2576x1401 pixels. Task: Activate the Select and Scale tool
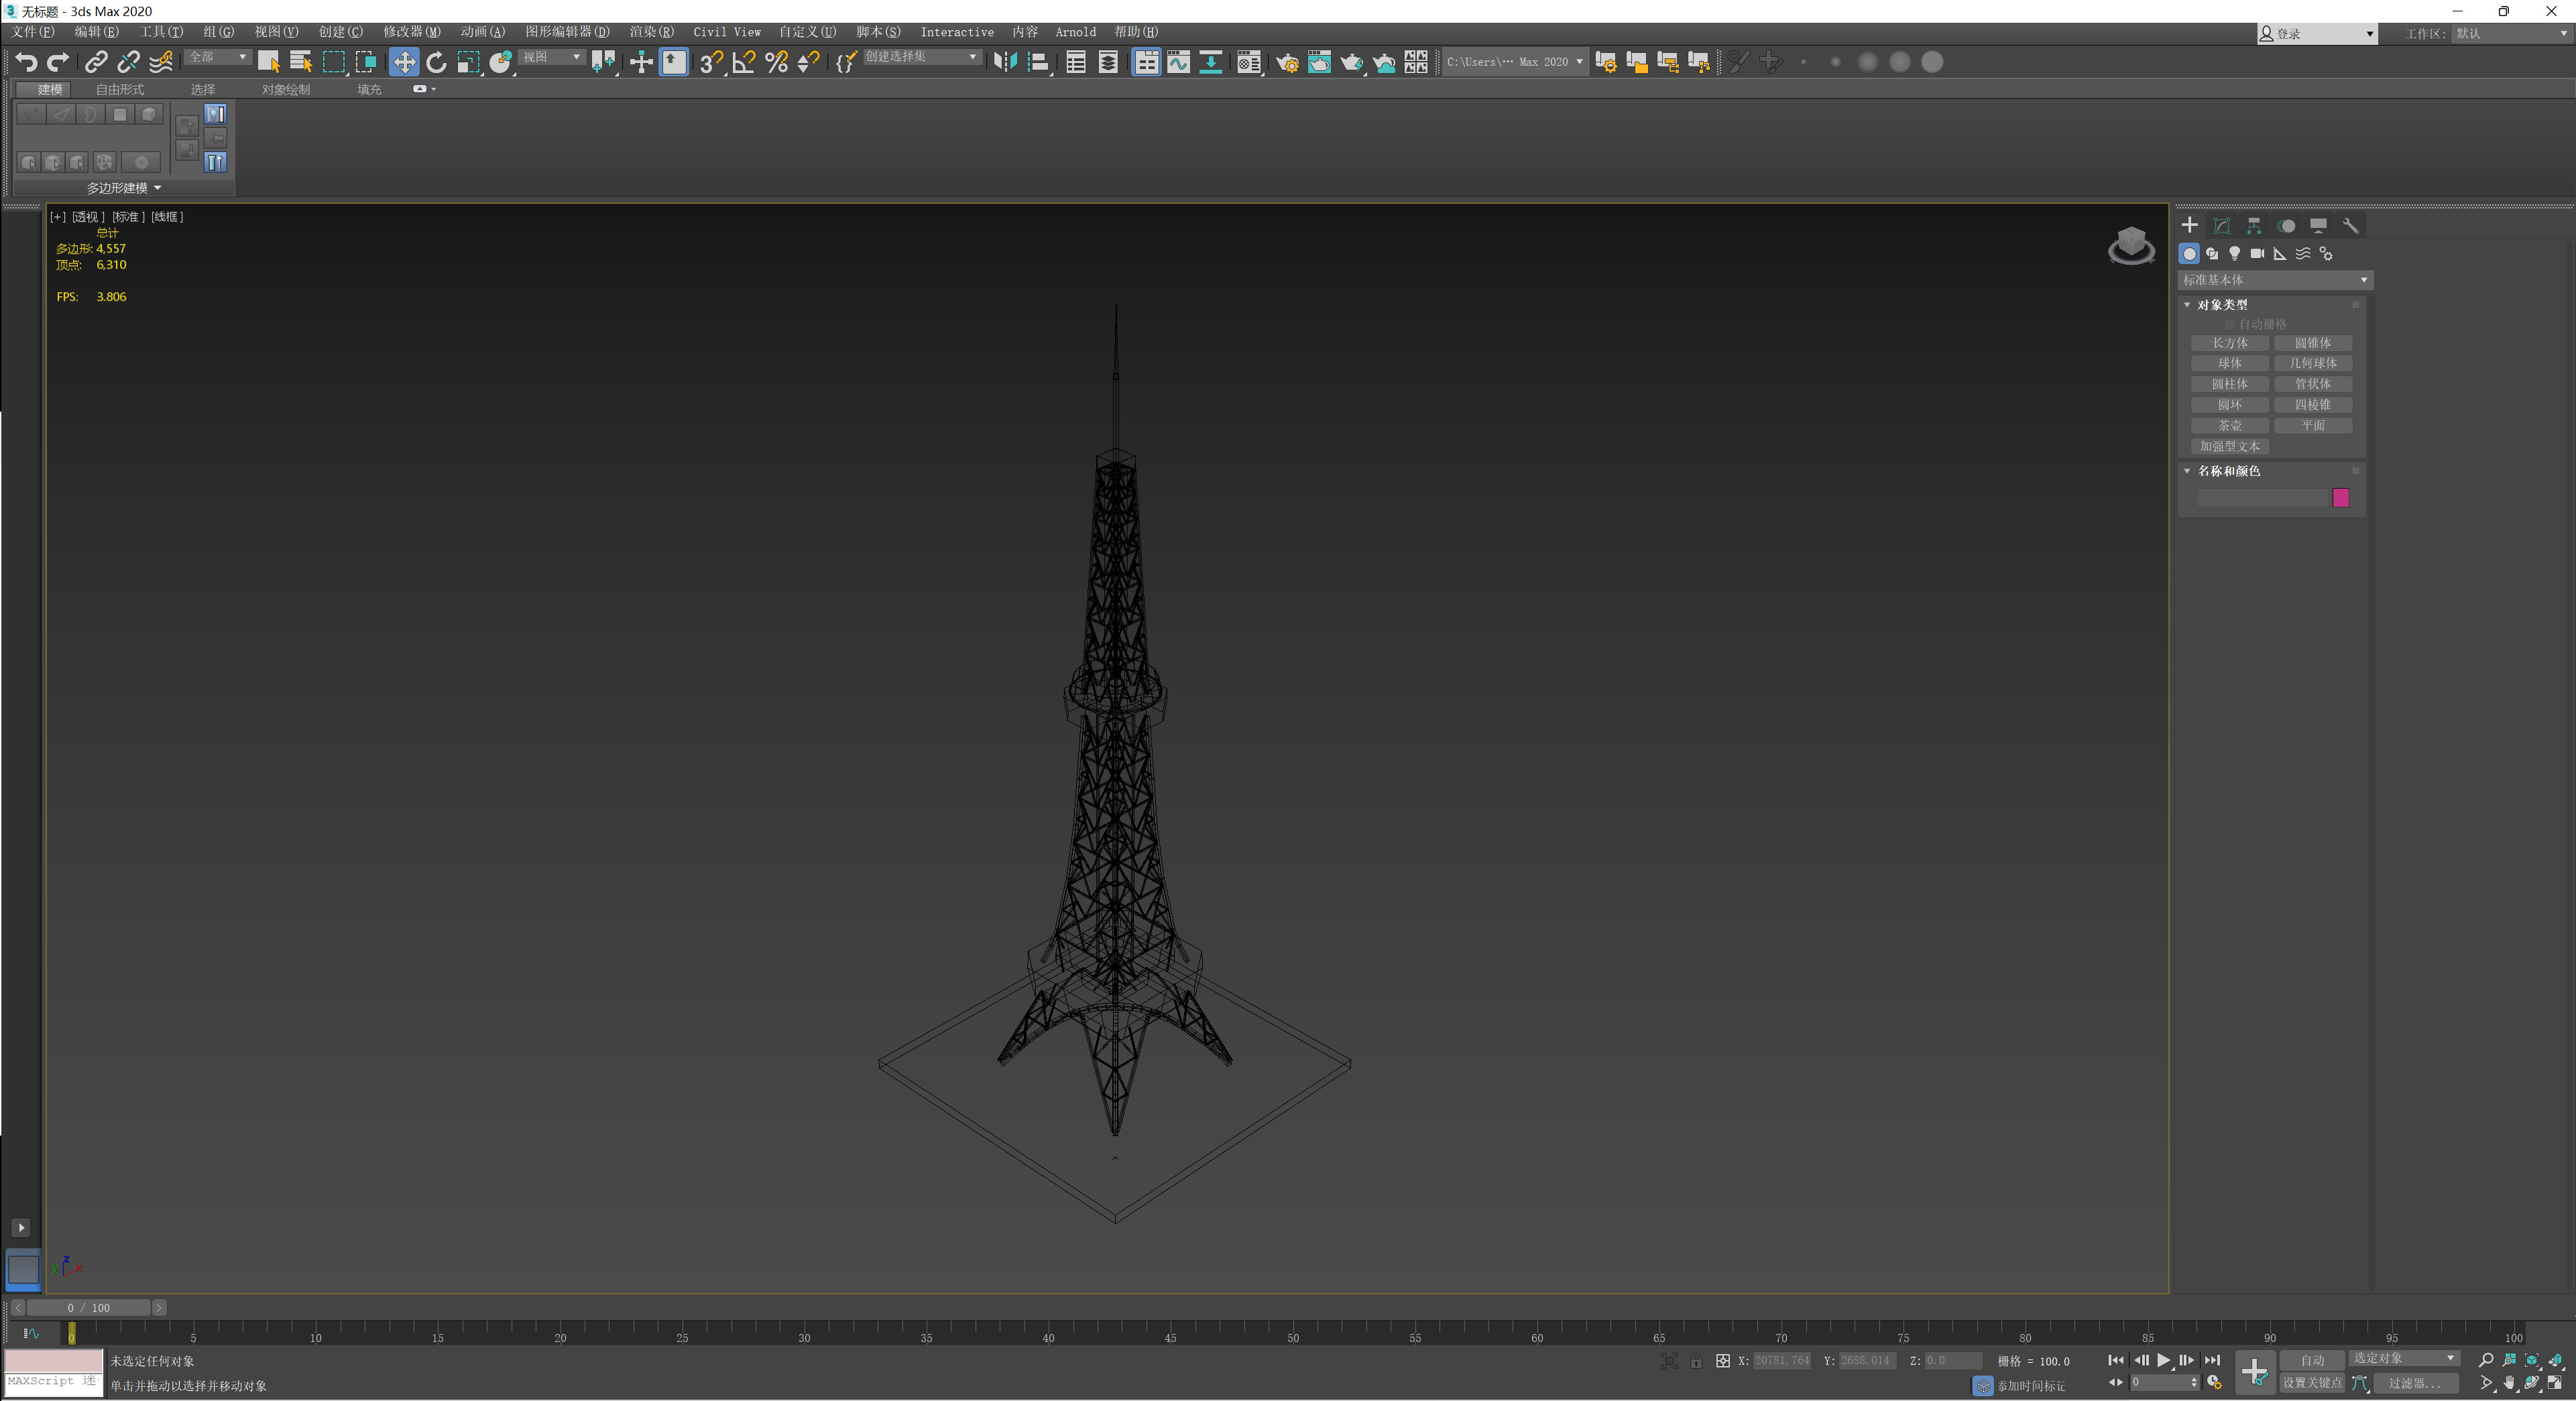(468, 62)
